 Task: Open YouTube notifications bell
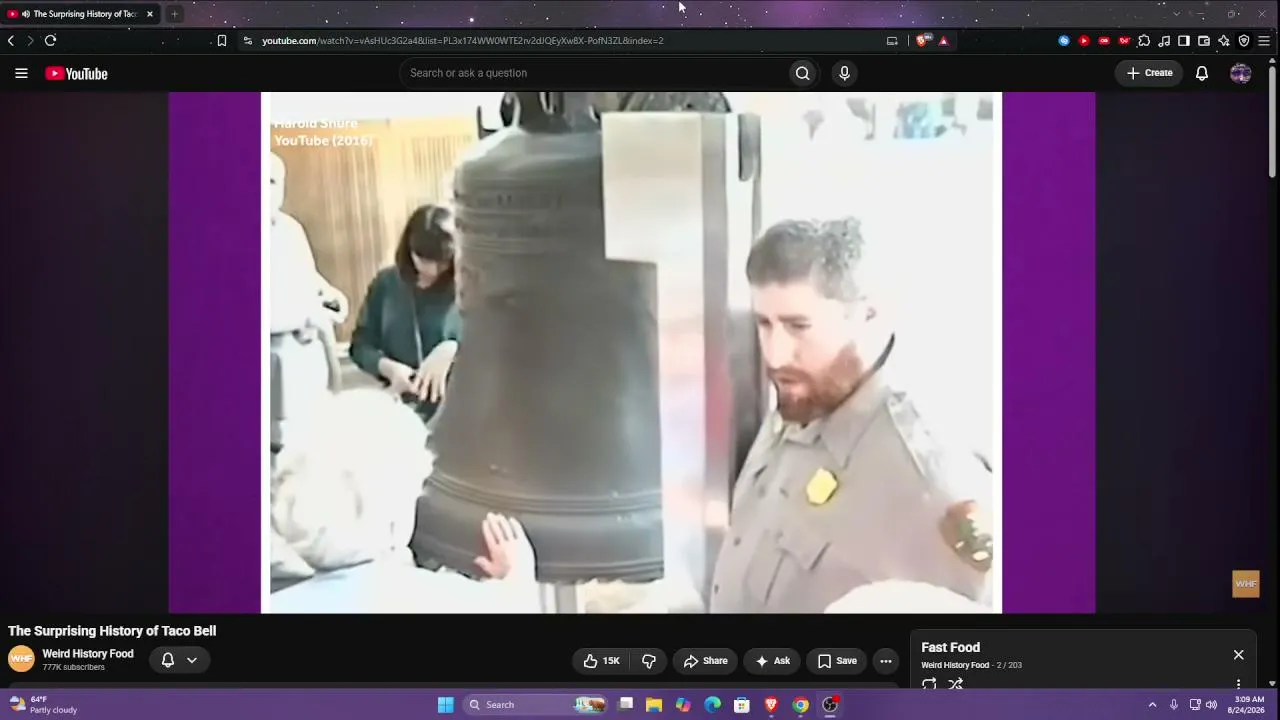click(x=1202, y=73)
